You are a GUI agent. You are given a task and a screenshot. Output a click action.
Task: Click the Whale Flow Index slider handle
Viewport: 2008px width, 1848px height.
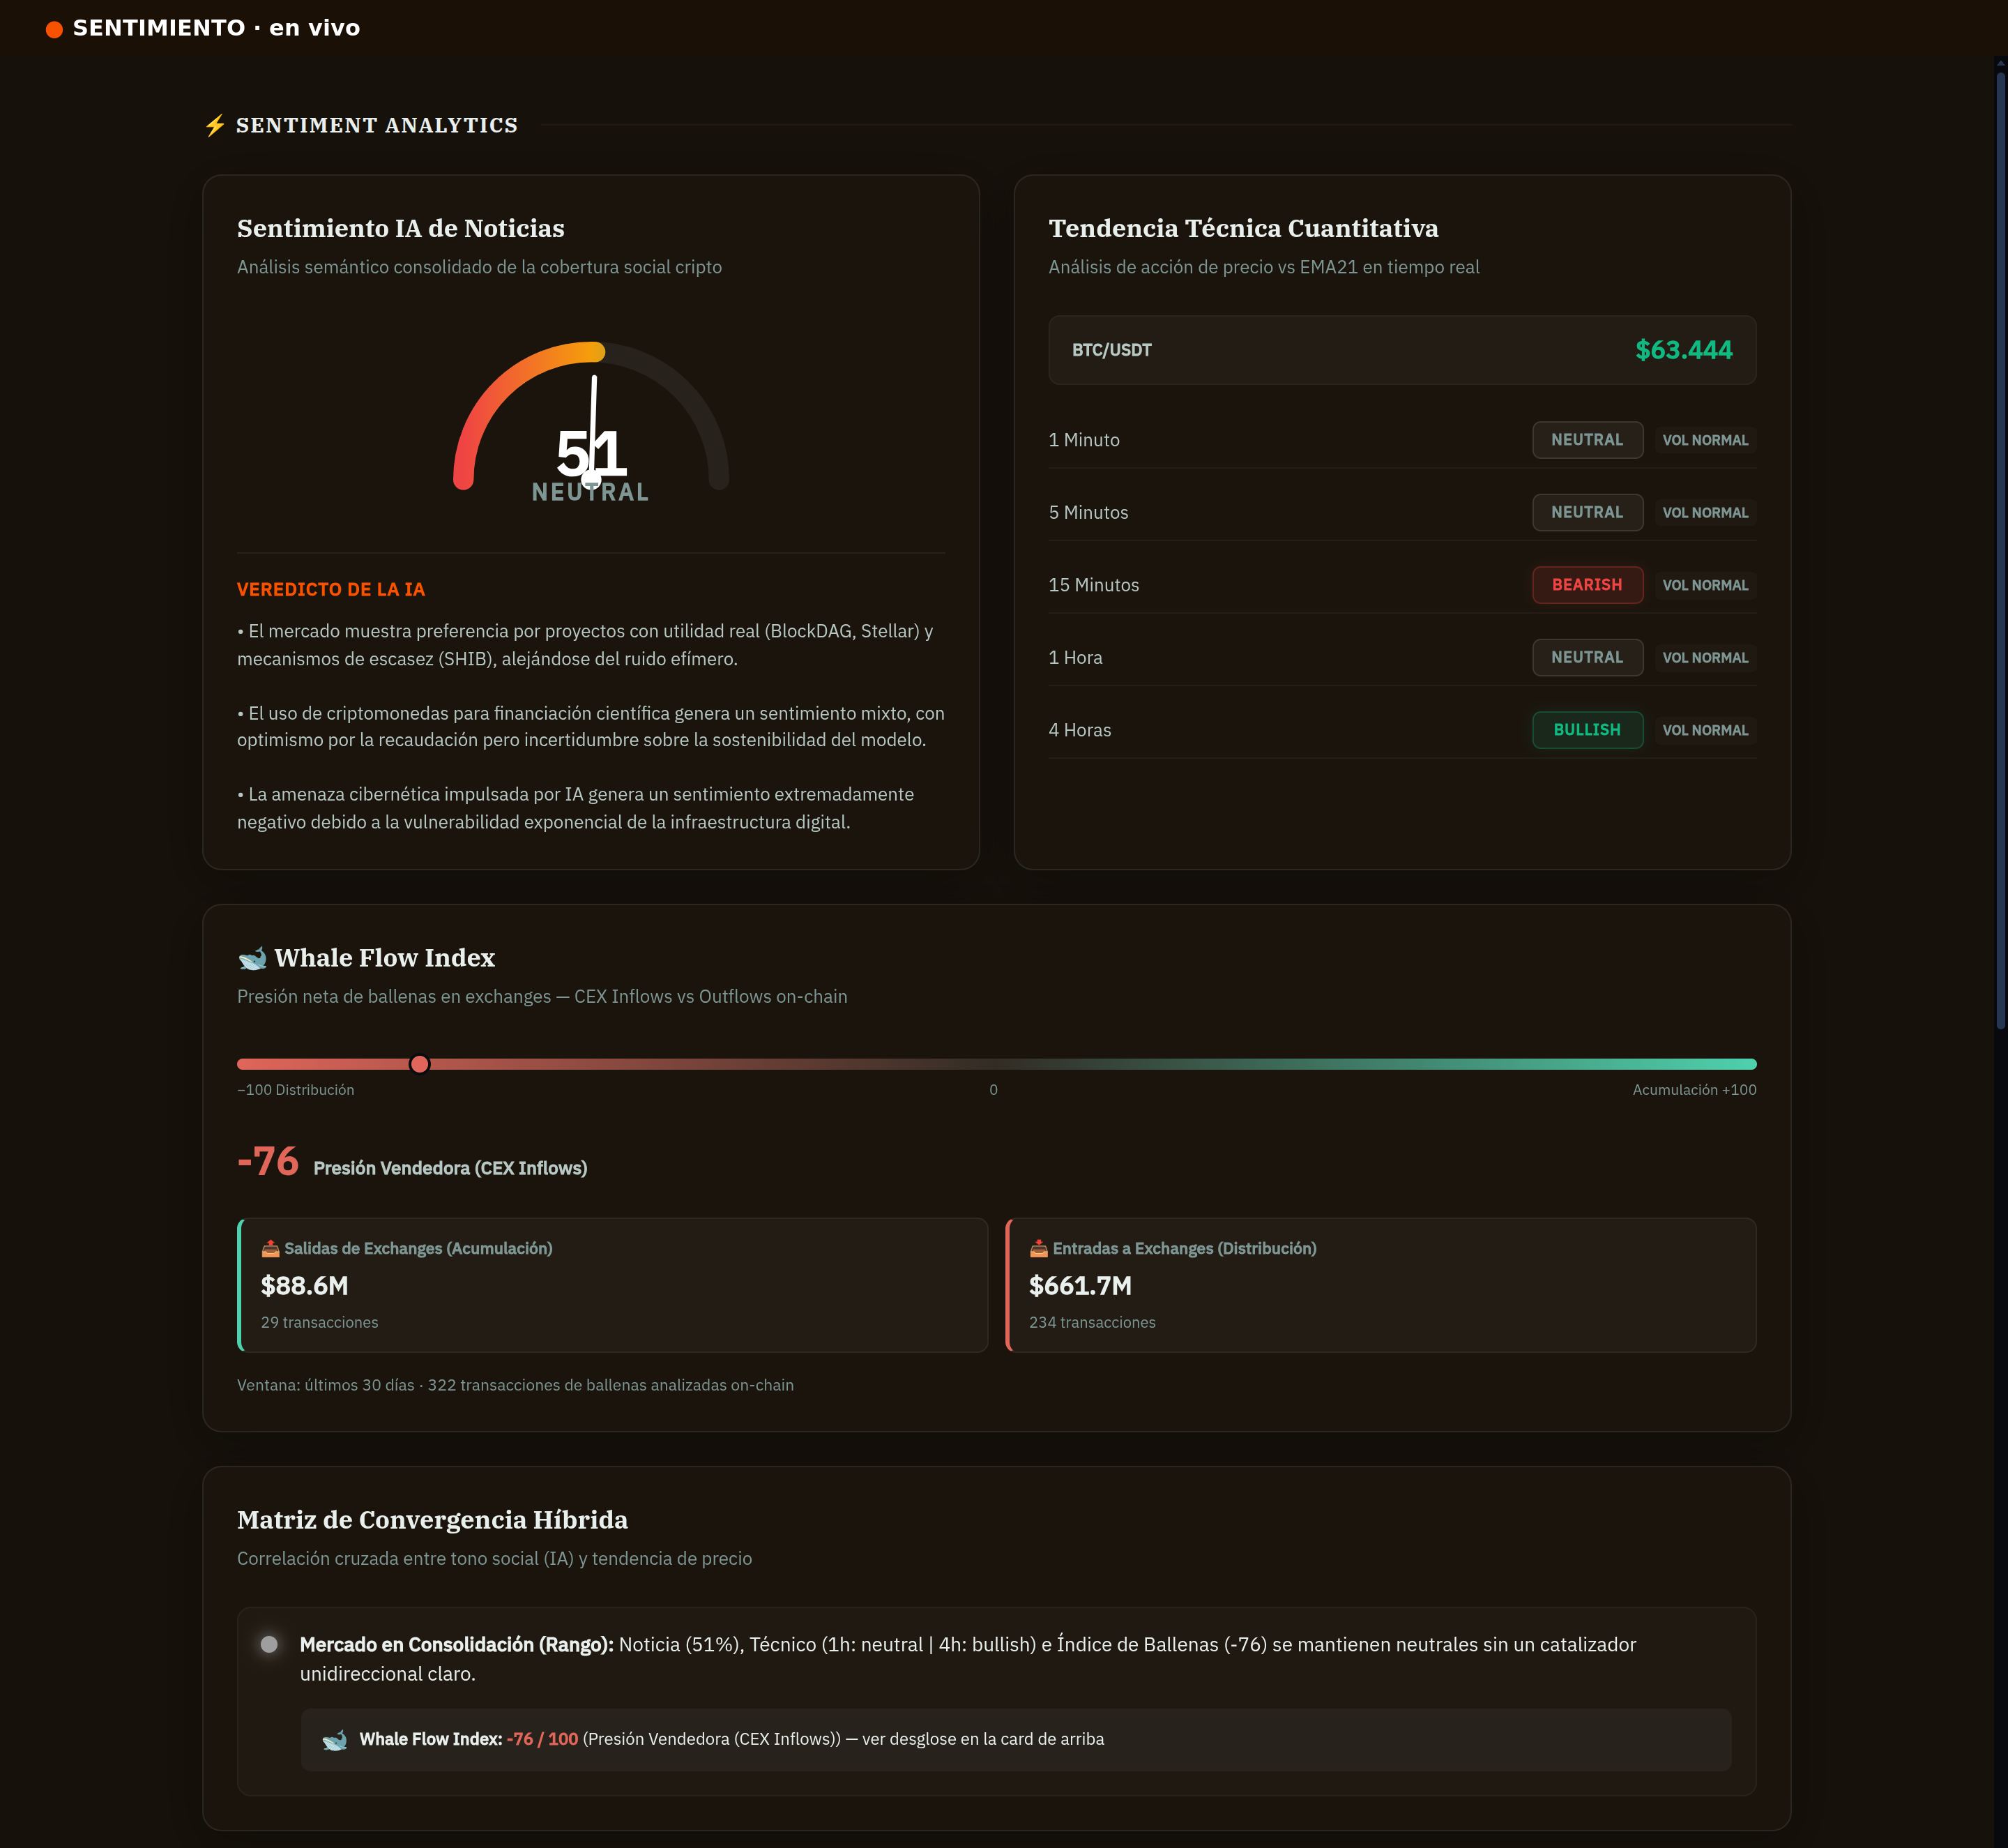[x=420, y=1064]
